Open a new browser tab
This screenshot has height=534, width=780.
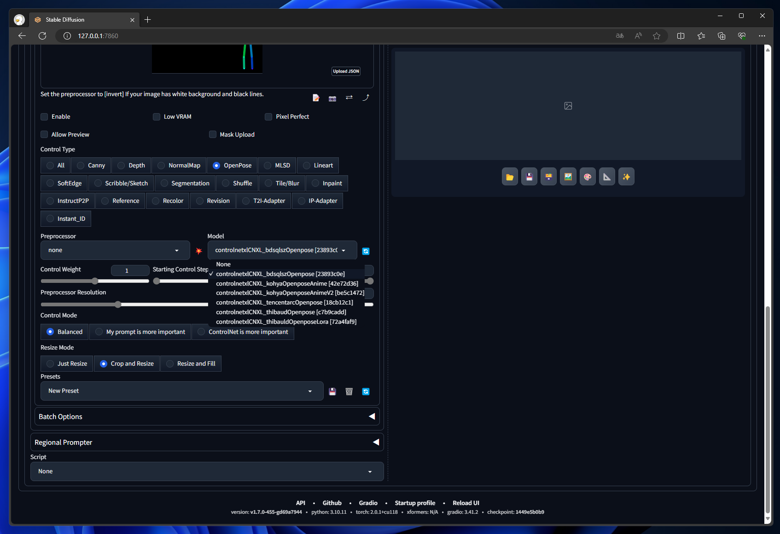pos(147,20)
